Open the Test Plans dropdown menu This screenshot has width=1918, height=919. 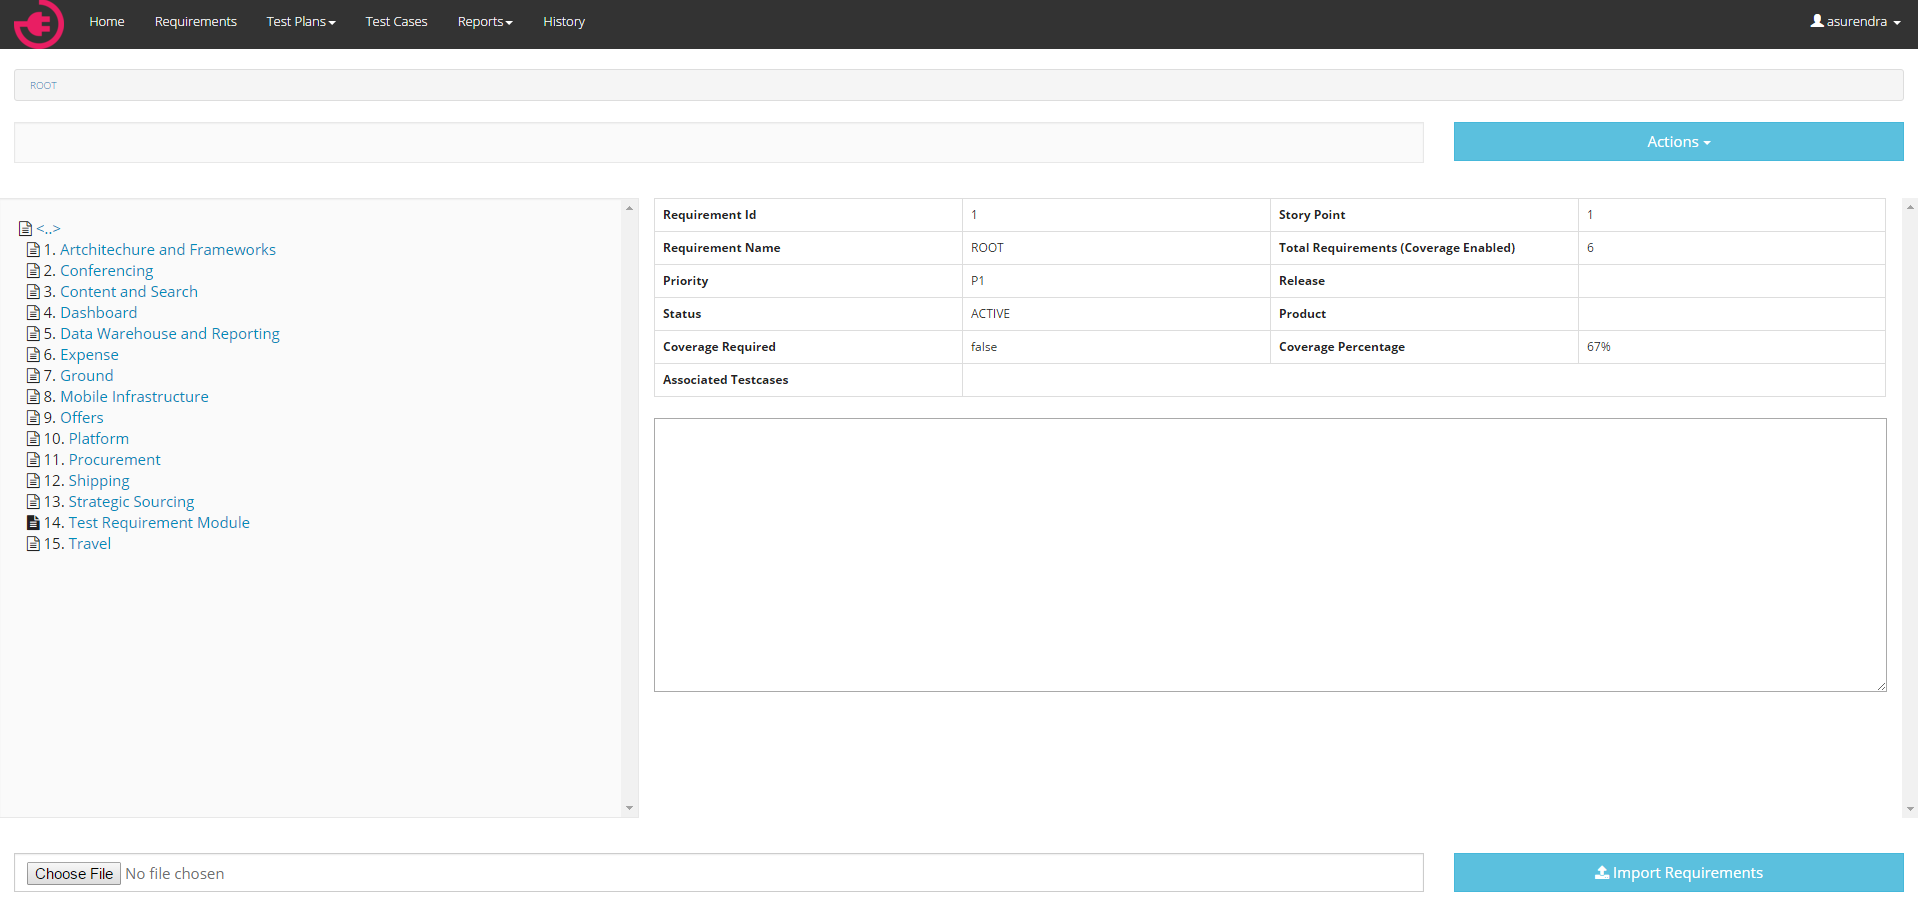pos(301,22)
